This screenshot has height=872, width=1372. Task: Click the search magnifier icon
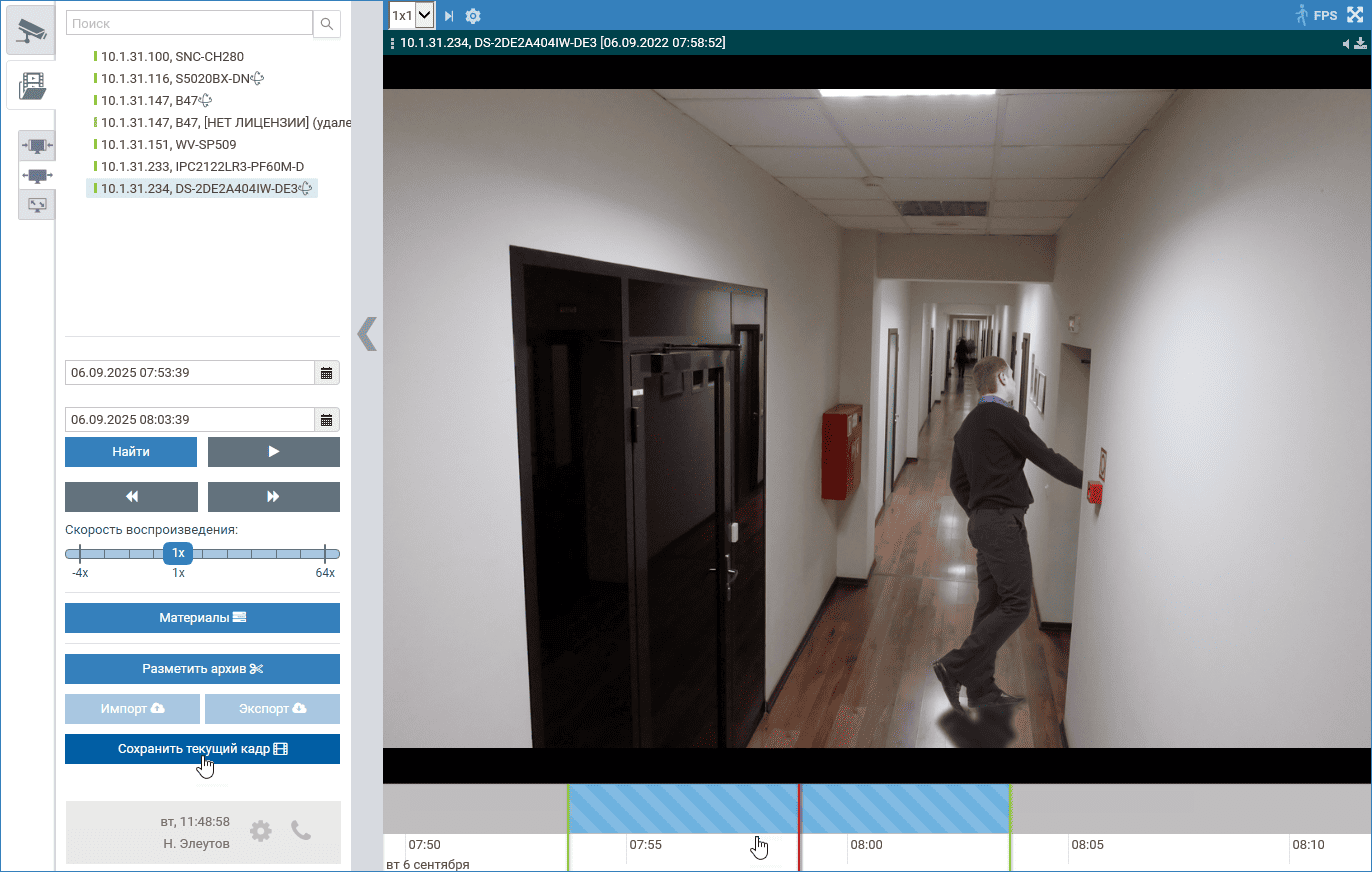[x=327, y=24]
